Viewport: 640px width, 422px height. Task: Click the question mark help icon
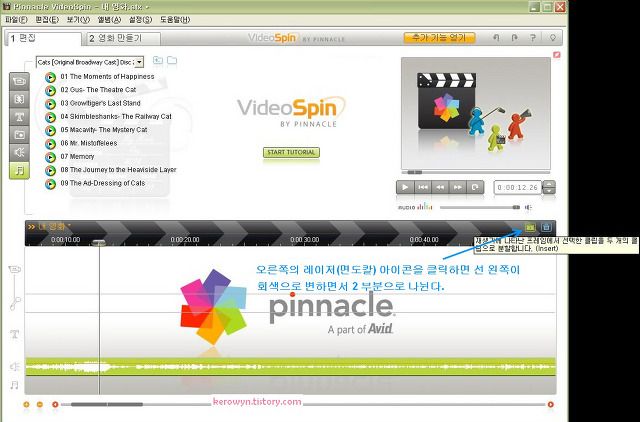coord(533,38)
